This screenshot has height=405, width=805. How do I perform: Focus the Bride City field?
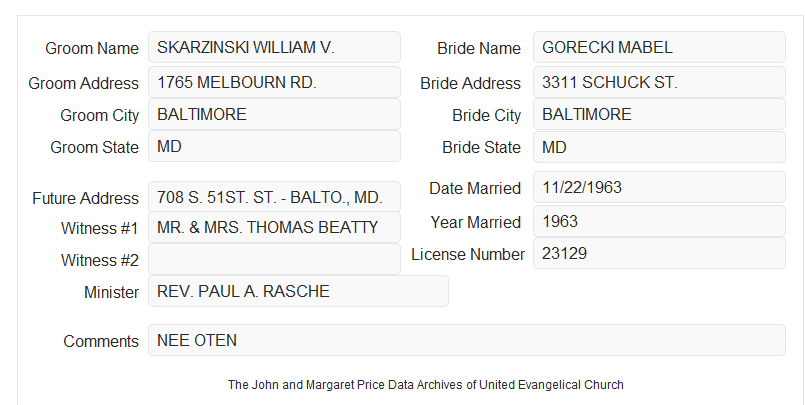point(659,114)
